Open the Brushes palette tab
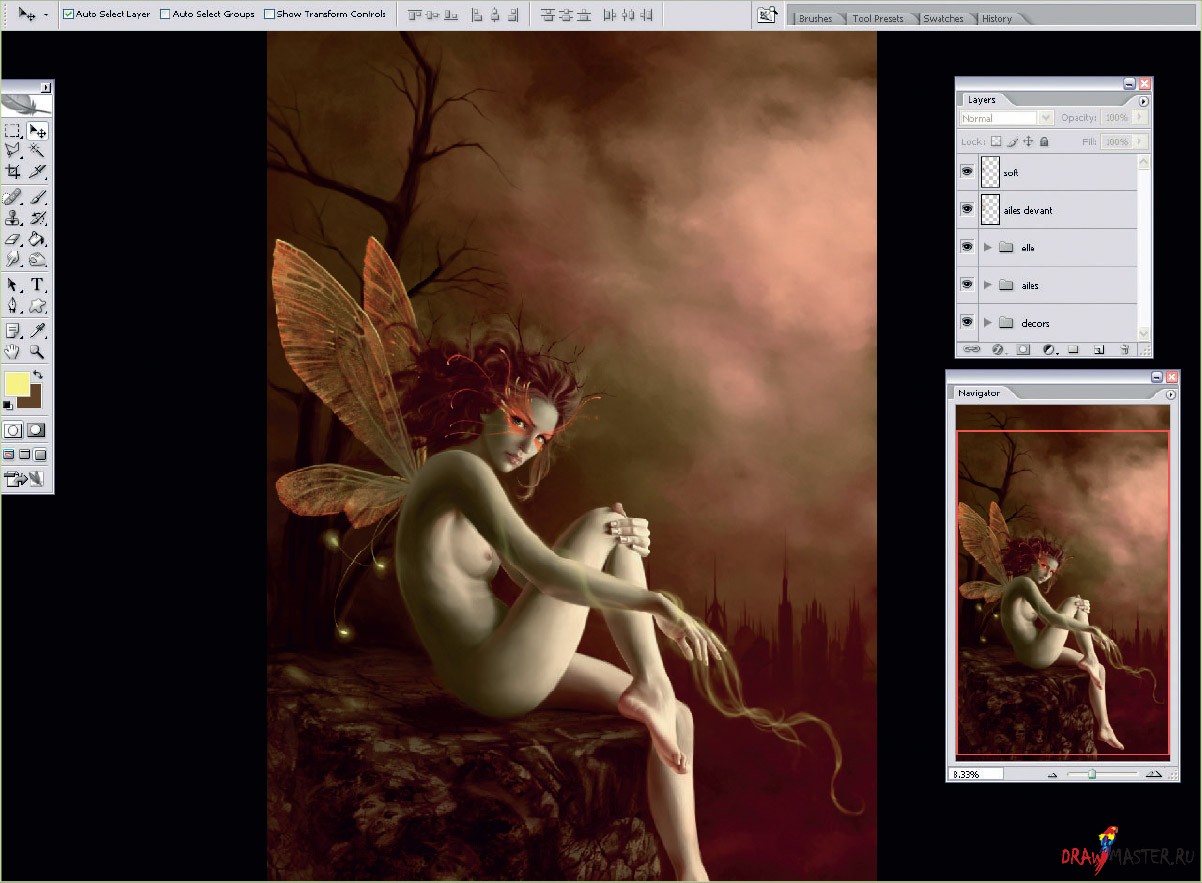1202x883 pixels. coord(816,18)
